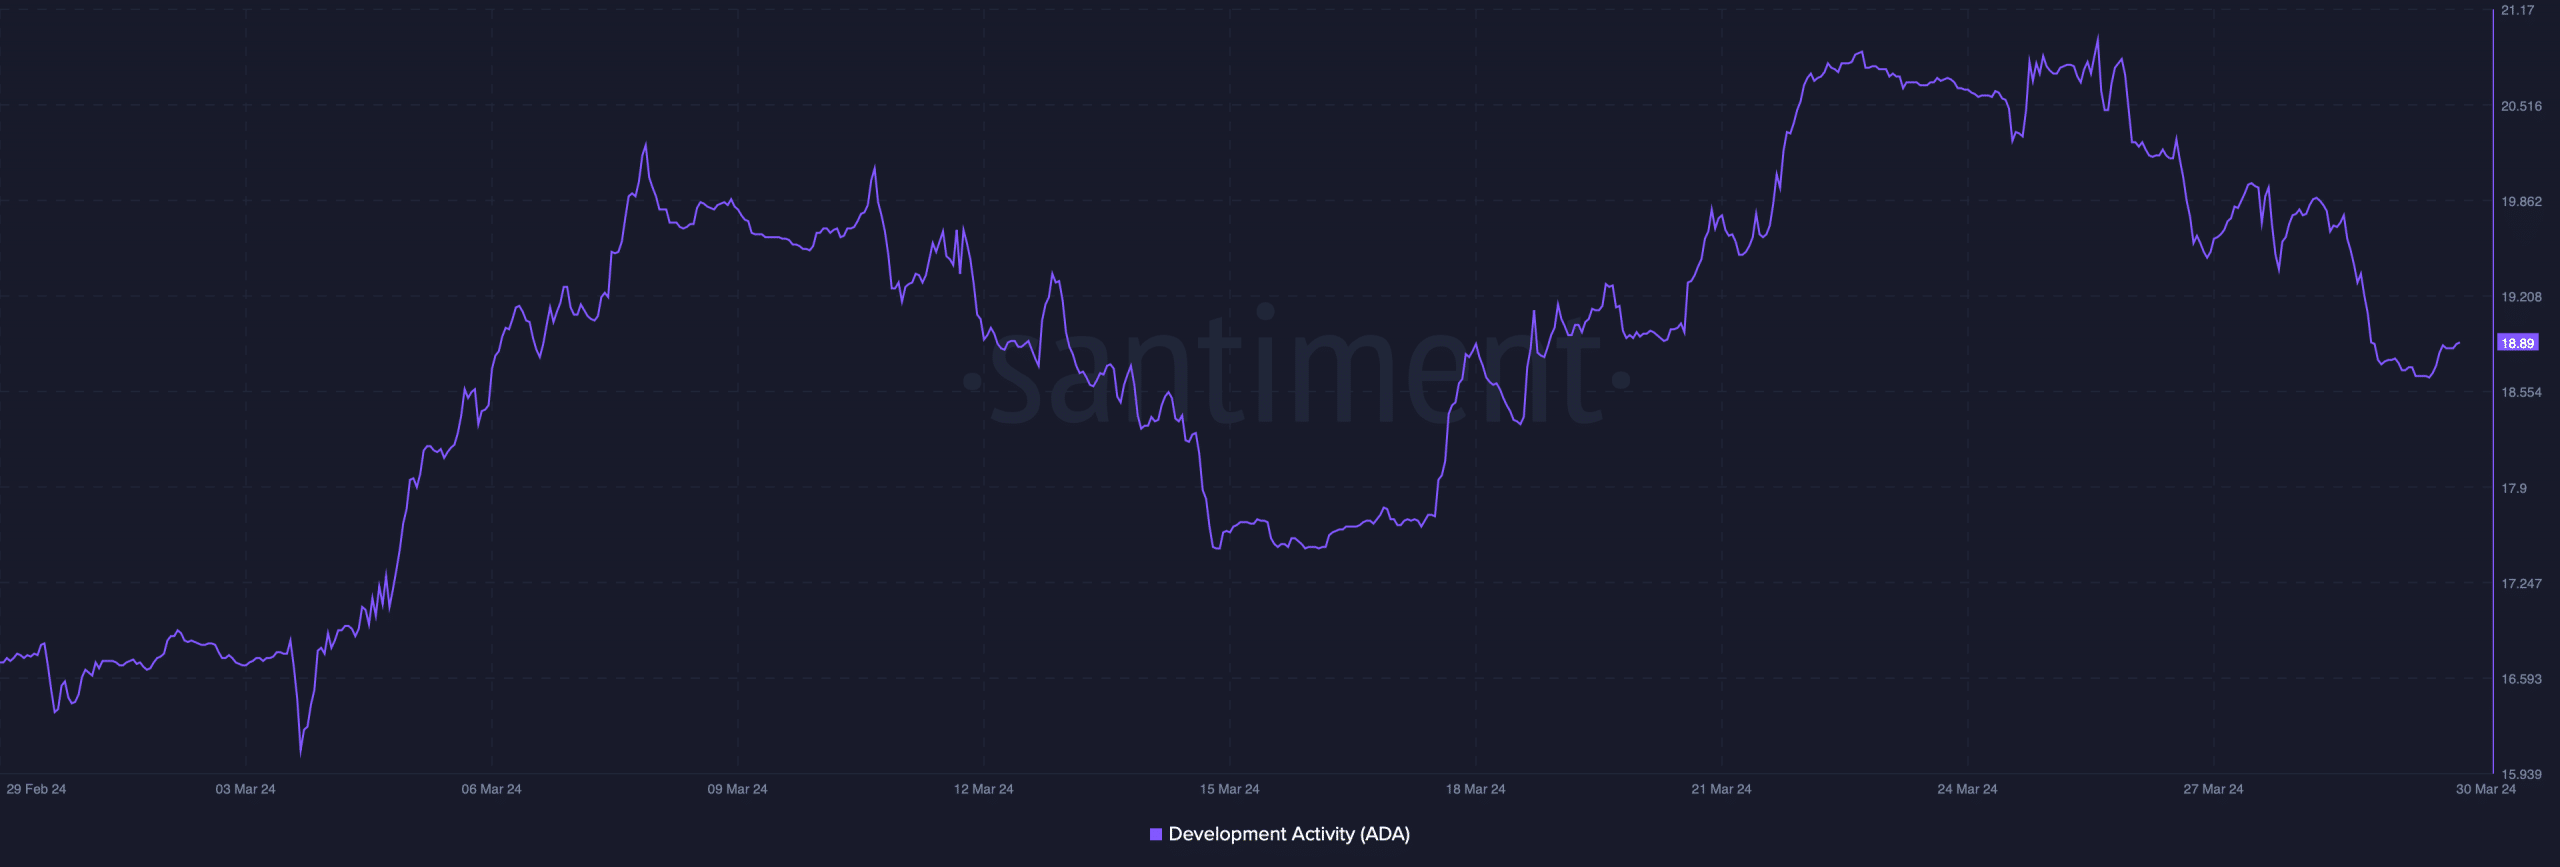Click the 09 Mar 24 date label

pyautogui.click(x=737, y=789)
